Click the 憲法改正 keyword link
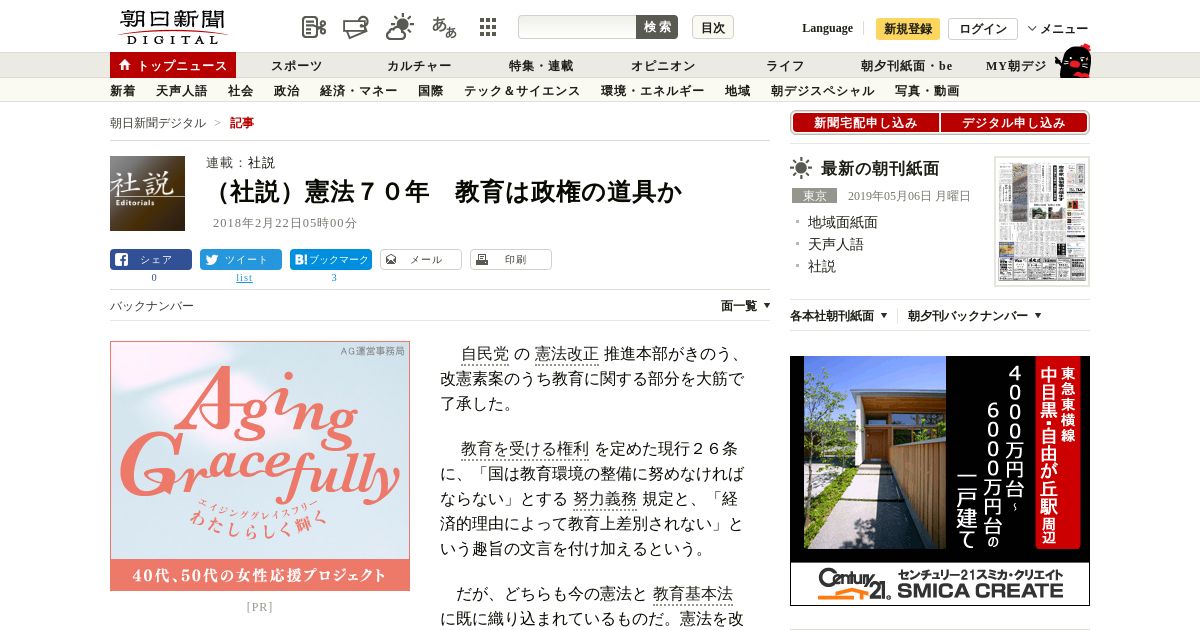 pos(567,354)
